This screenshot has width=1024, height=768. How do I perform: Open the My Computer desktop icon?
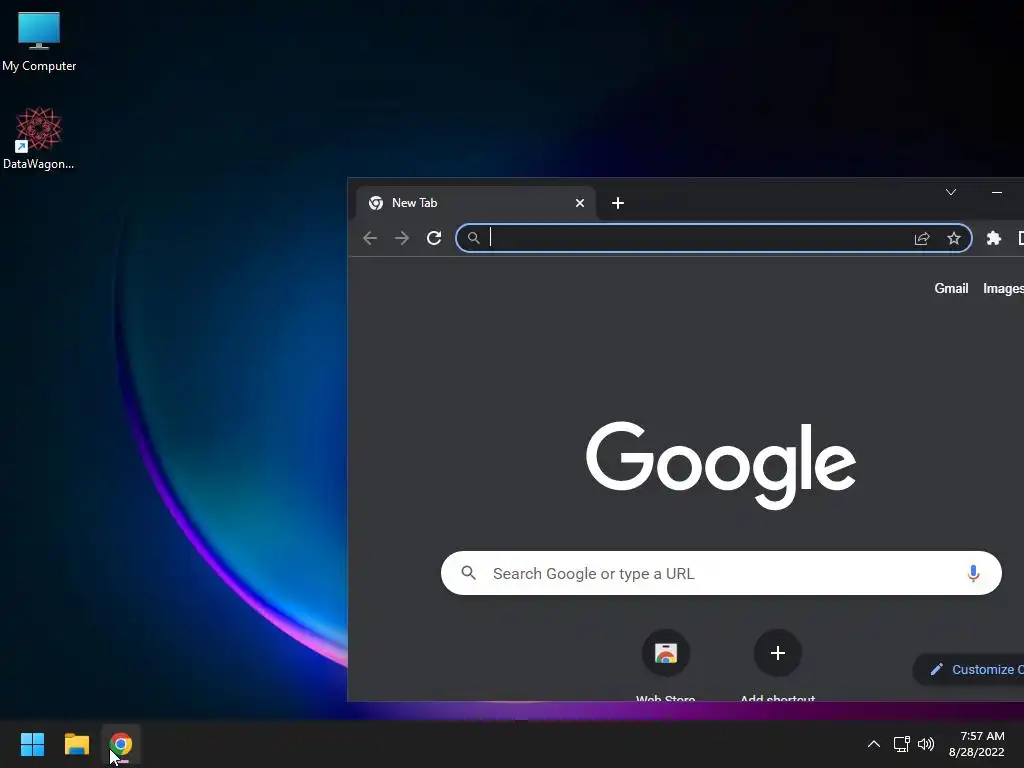coord(39,42)
